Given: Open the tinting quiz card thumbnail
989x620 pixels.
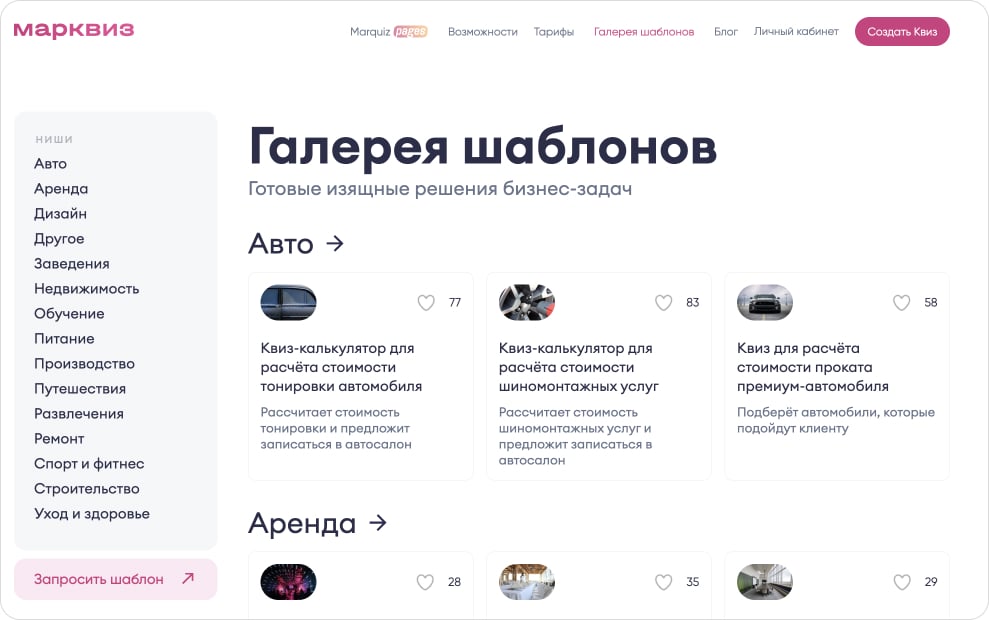Looking at the screenshot, I should [x=288, y=302].
